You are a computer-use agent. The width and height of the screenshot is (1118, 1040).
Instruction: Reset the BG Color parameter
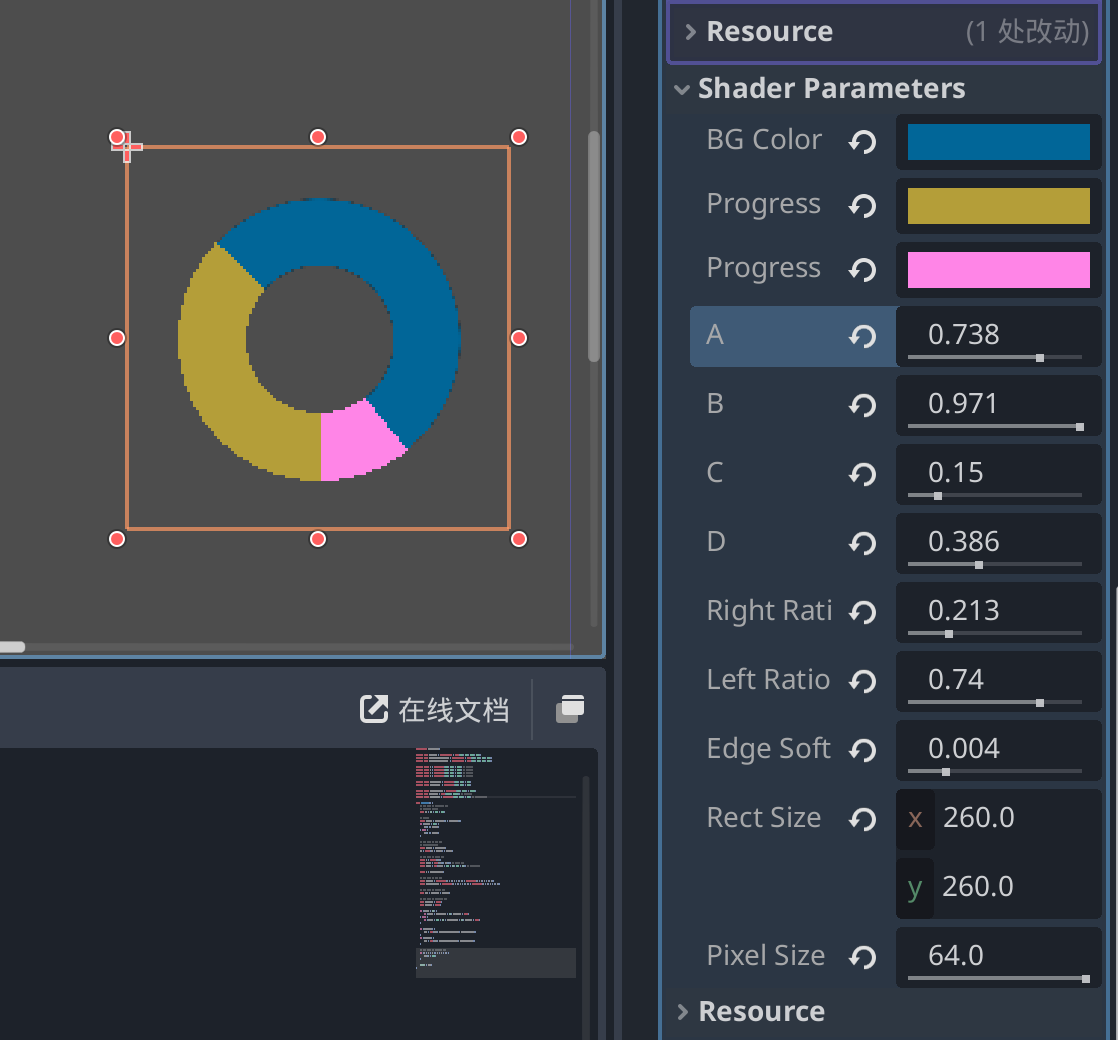tap(862, 142)
